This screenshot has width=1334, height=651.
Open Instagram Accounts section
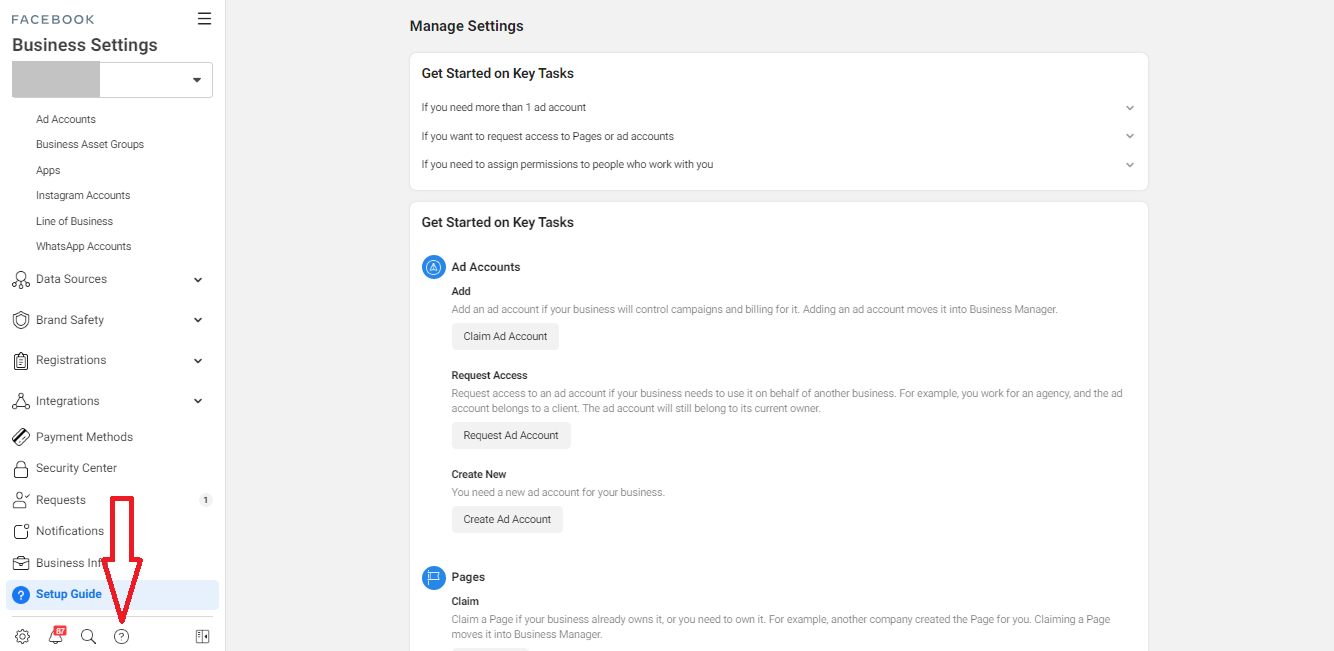click(x=83, y=195)
